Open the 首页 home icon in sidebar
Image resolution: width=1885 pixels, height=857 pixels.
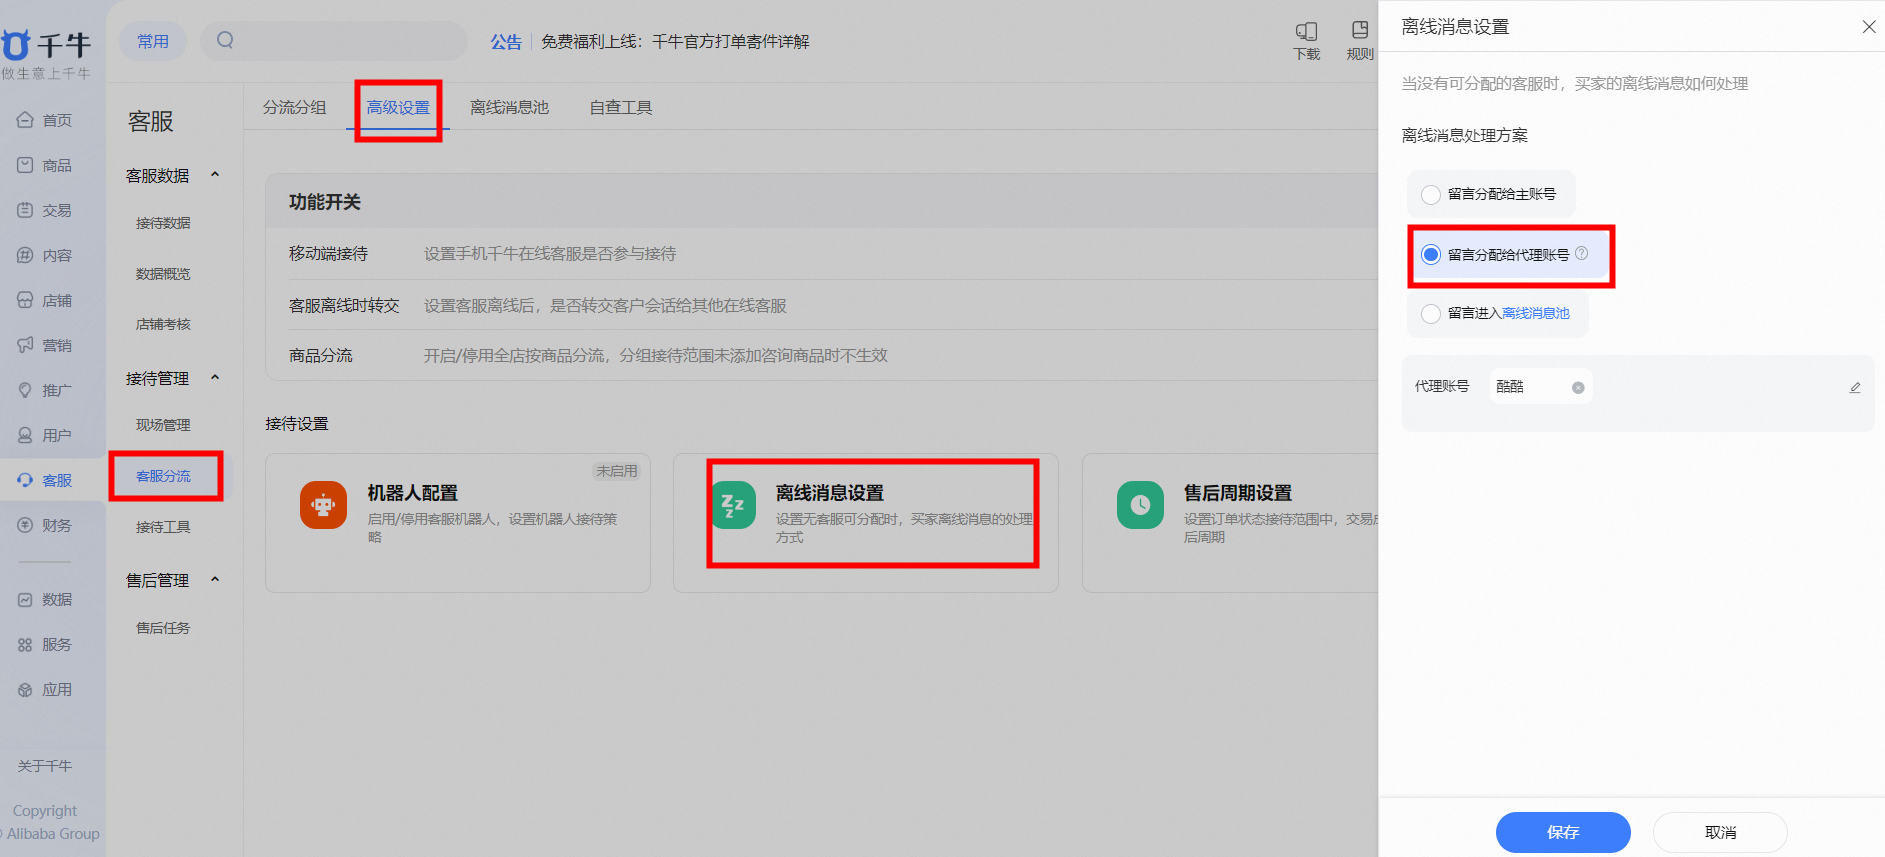[25, 120]
